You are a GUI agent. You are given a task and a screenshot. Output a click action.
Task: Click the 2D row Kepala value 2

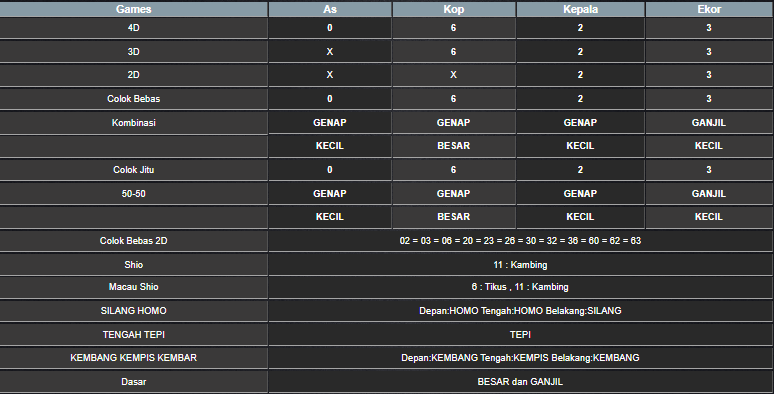coord(580,75)
